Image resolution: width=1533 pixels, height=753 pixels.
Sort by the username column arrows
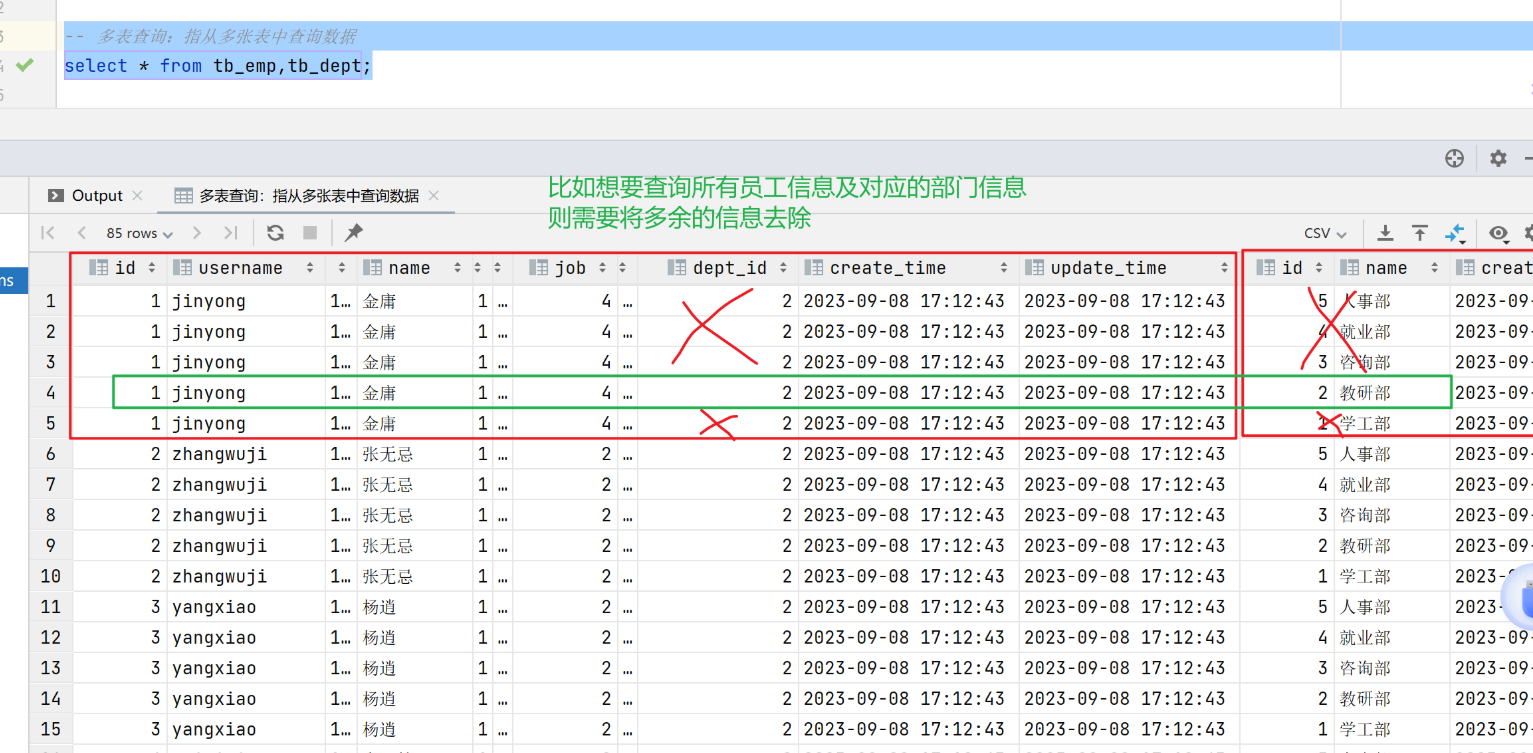click(x=310, y=268)
